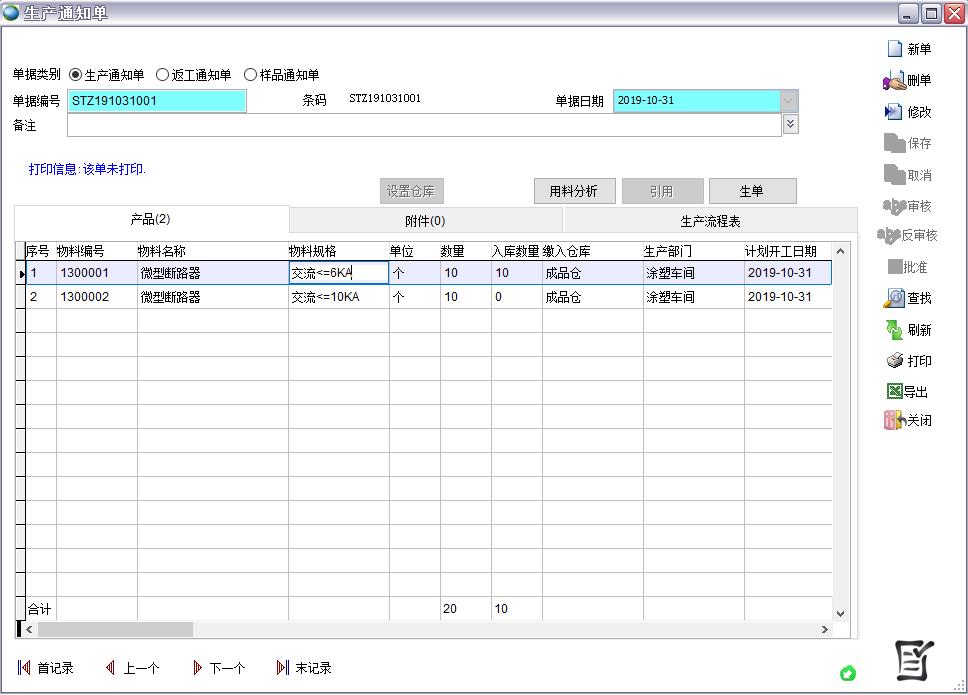The height and width of the screenshot is (695, 968).
Task: Click the 关闭 close form icon
Action: point(894,421)
